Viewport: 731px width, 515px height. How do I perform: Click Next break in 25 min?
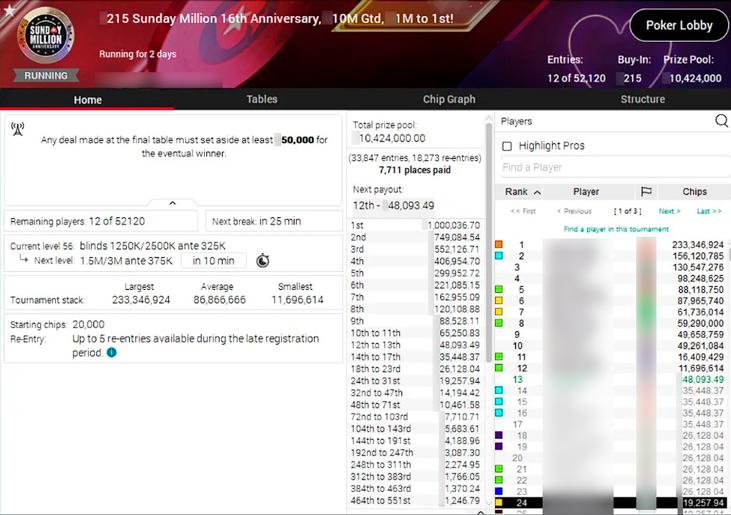coord(274,221)
